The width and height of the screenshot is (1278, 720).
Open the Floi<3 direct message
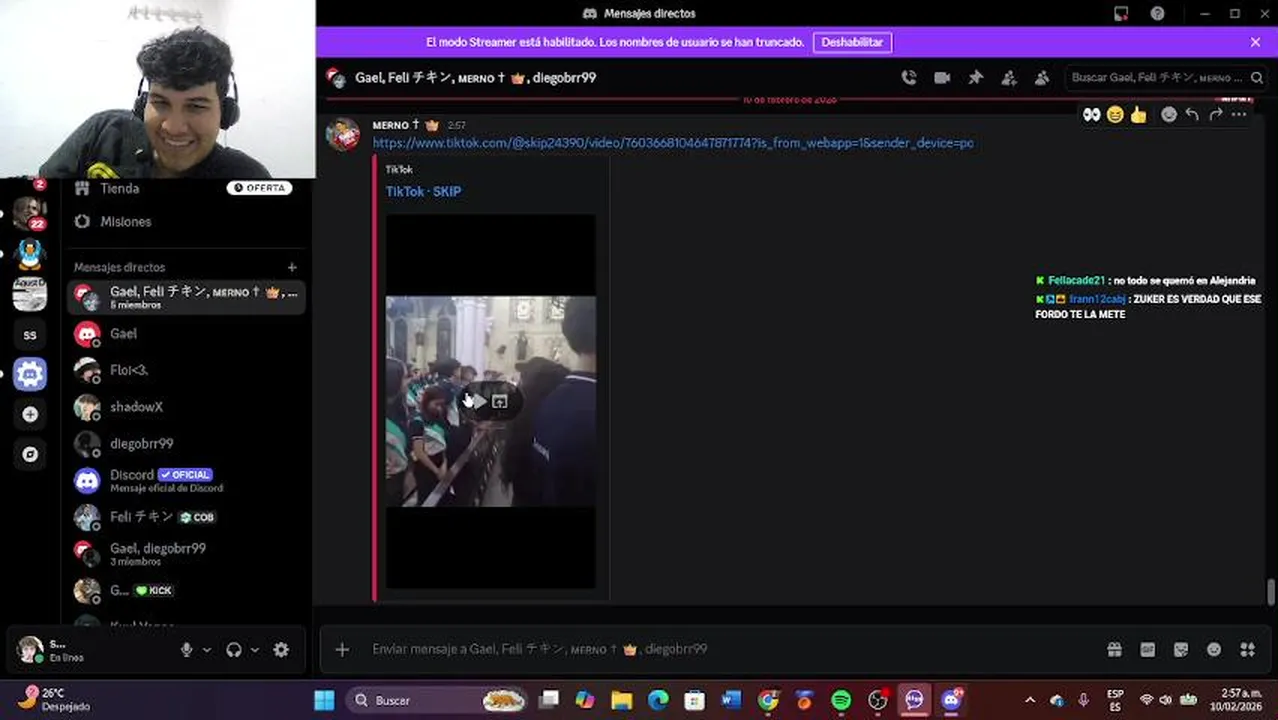click(186, 370)
